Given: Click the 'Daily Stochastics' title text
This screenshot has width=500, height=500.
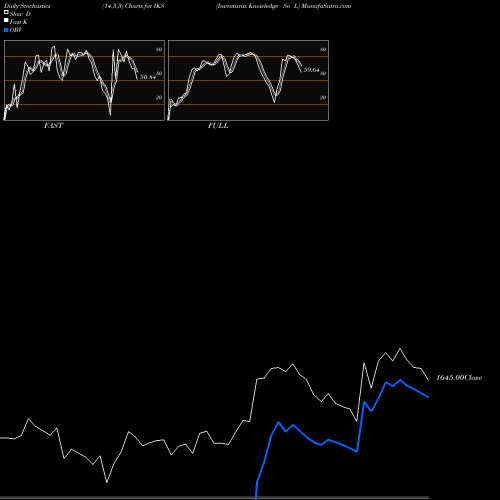Looking at the screenshot, I should click(27, 6).
